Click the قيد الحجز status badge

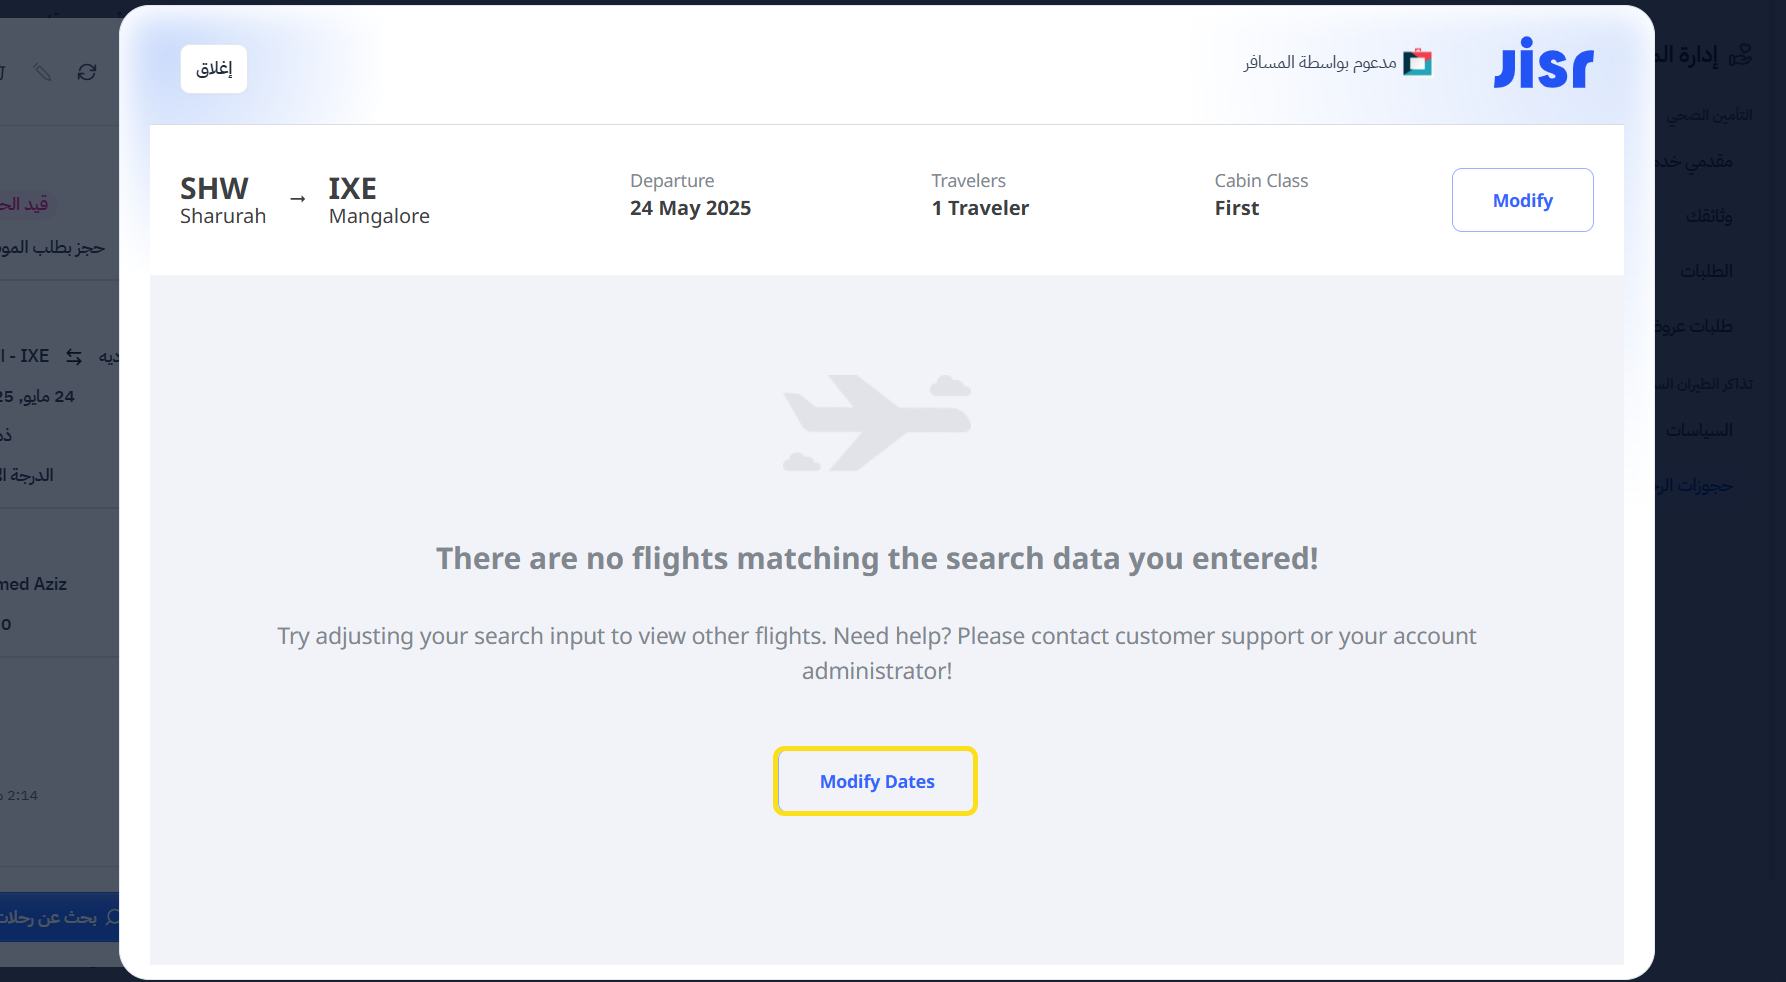[22, 203]
